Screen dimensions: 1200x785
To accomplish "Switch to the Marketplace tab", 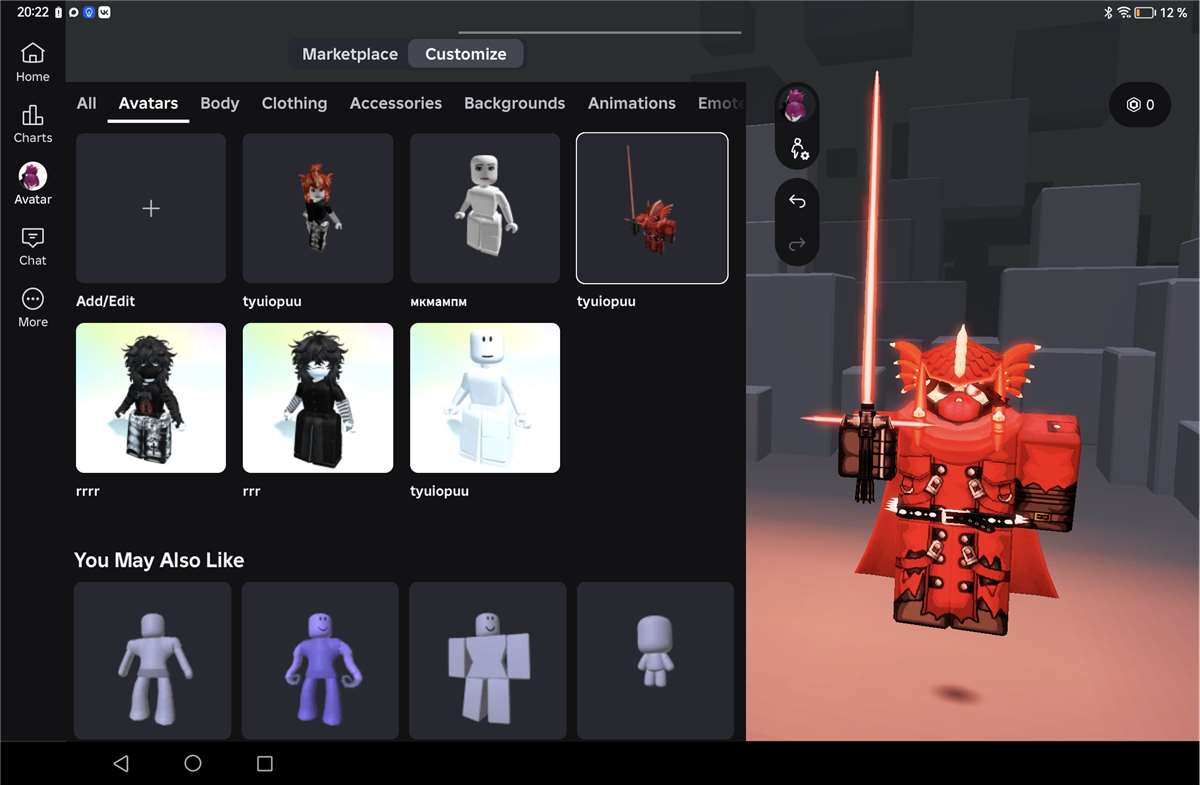I will tap(350, 54).
